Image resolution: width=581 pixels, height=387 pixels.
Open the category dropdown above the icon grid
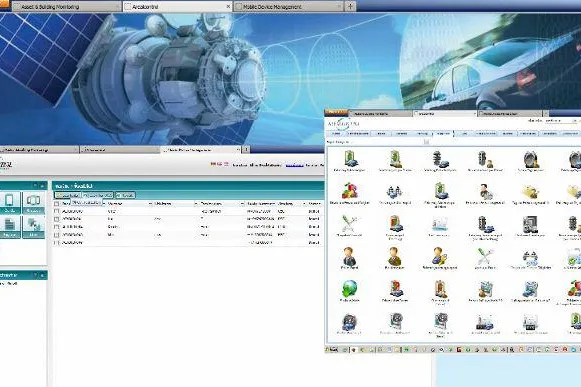point(426,142)
